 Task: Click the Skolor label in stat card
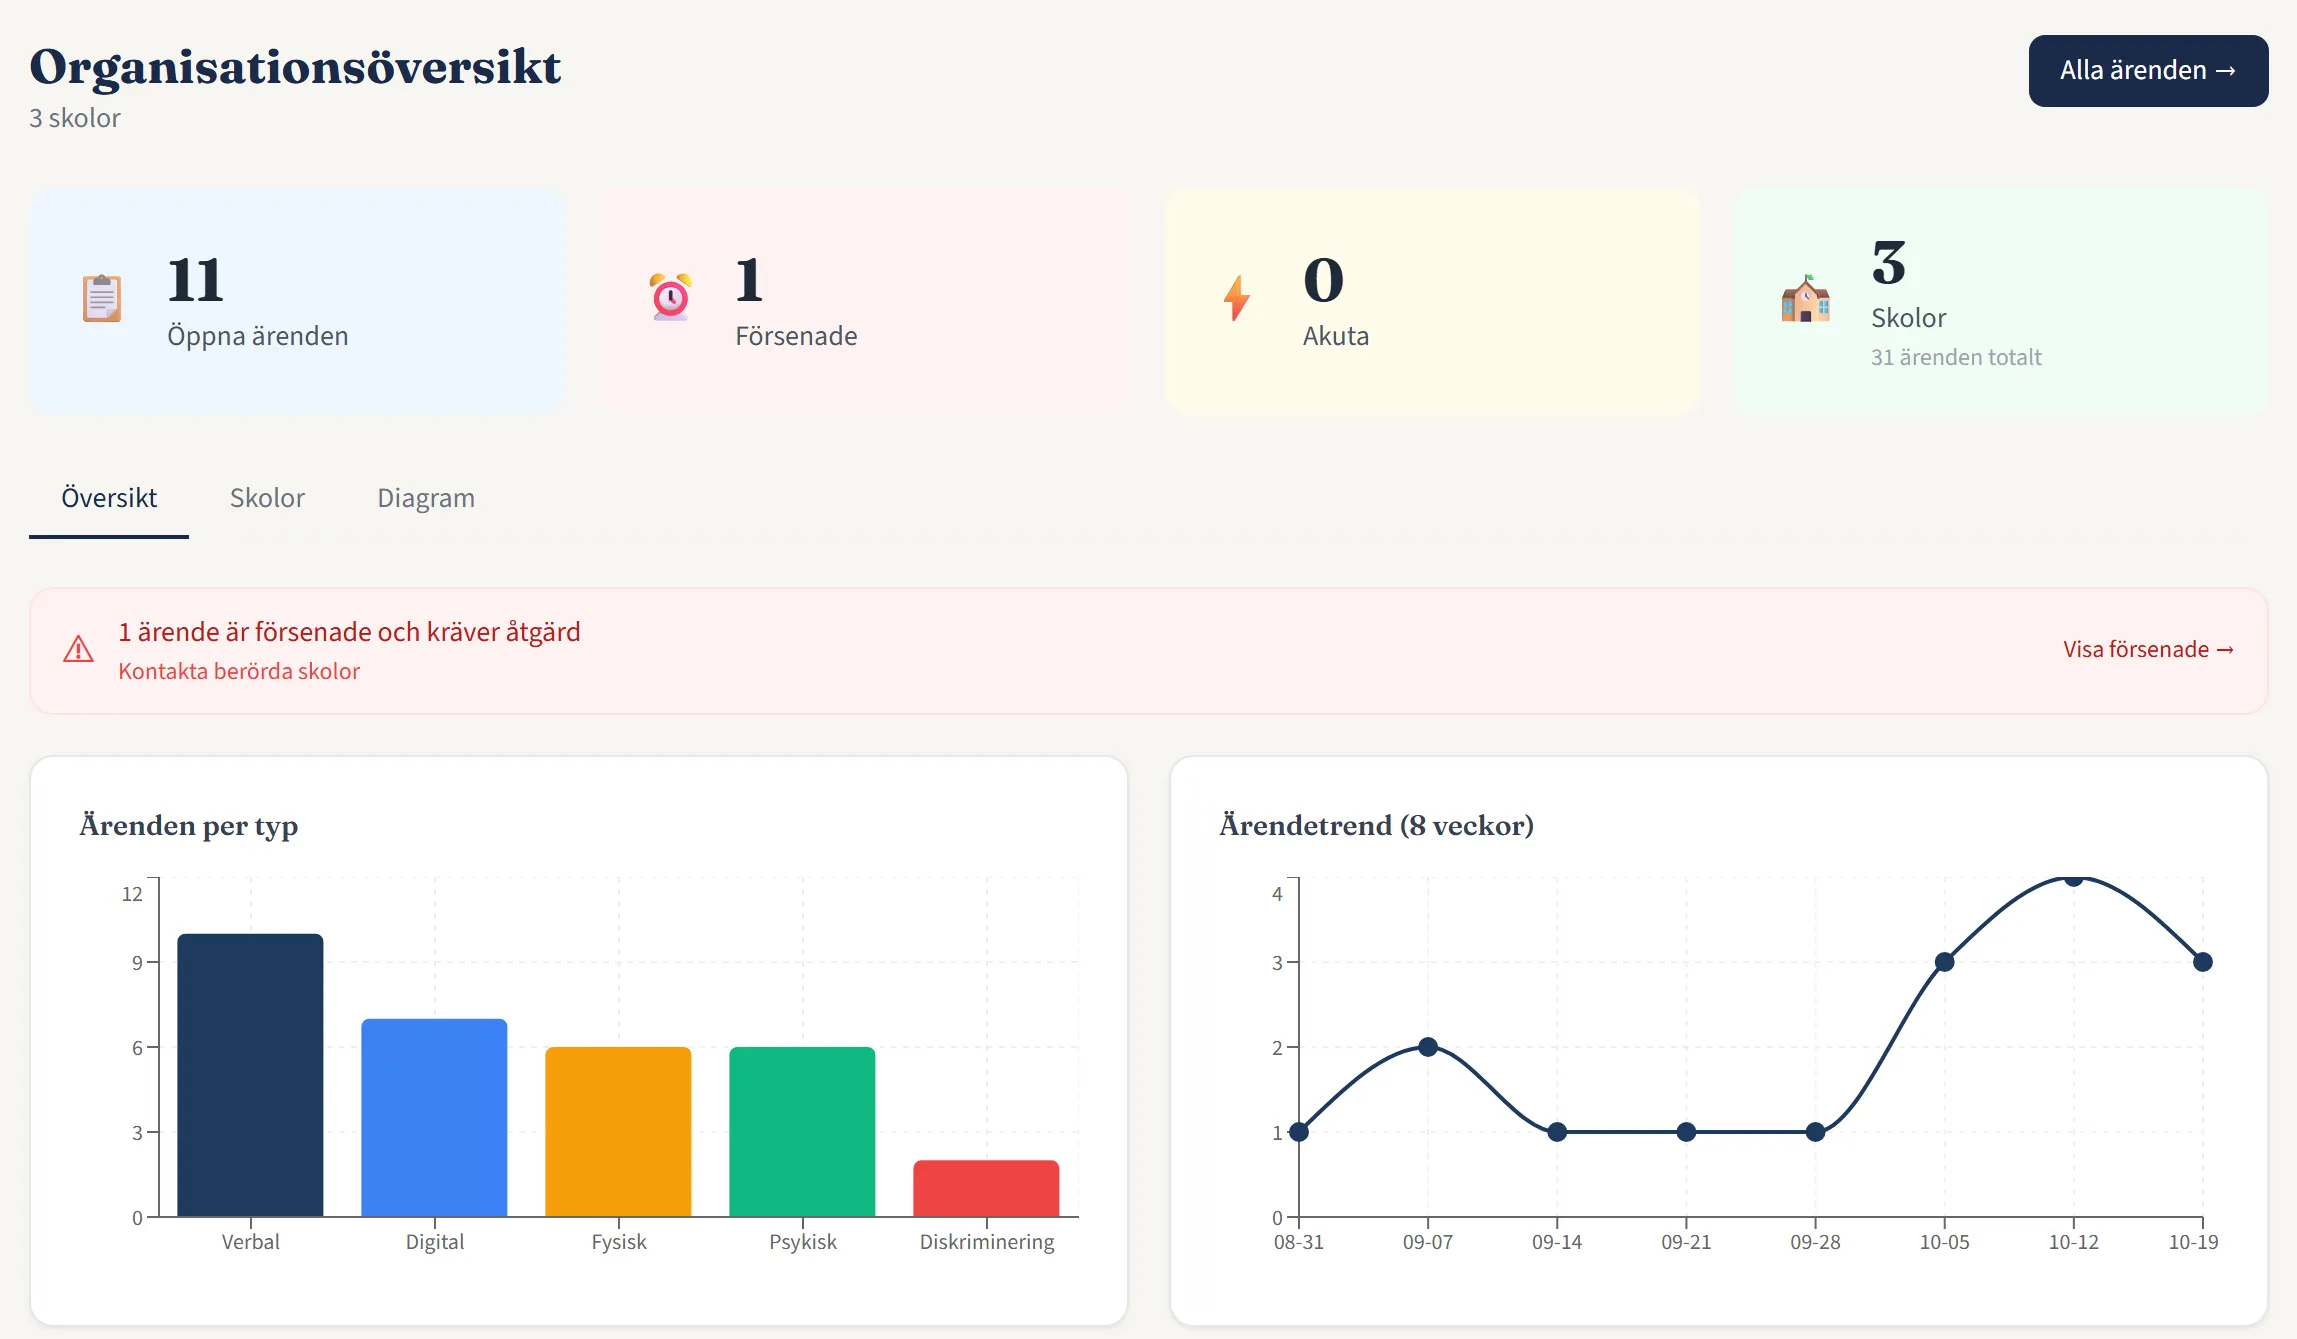point(1909,318)
